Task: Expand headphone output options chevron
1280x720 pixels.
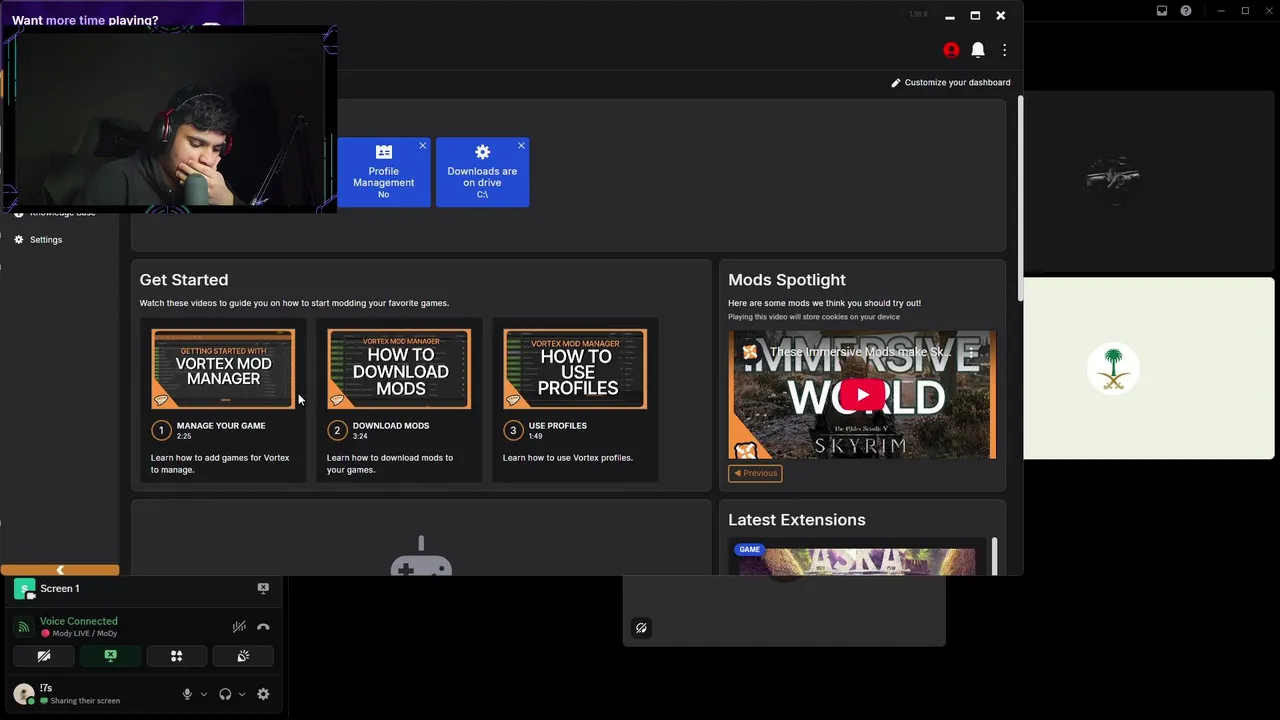Action: [x=242, y=694]
